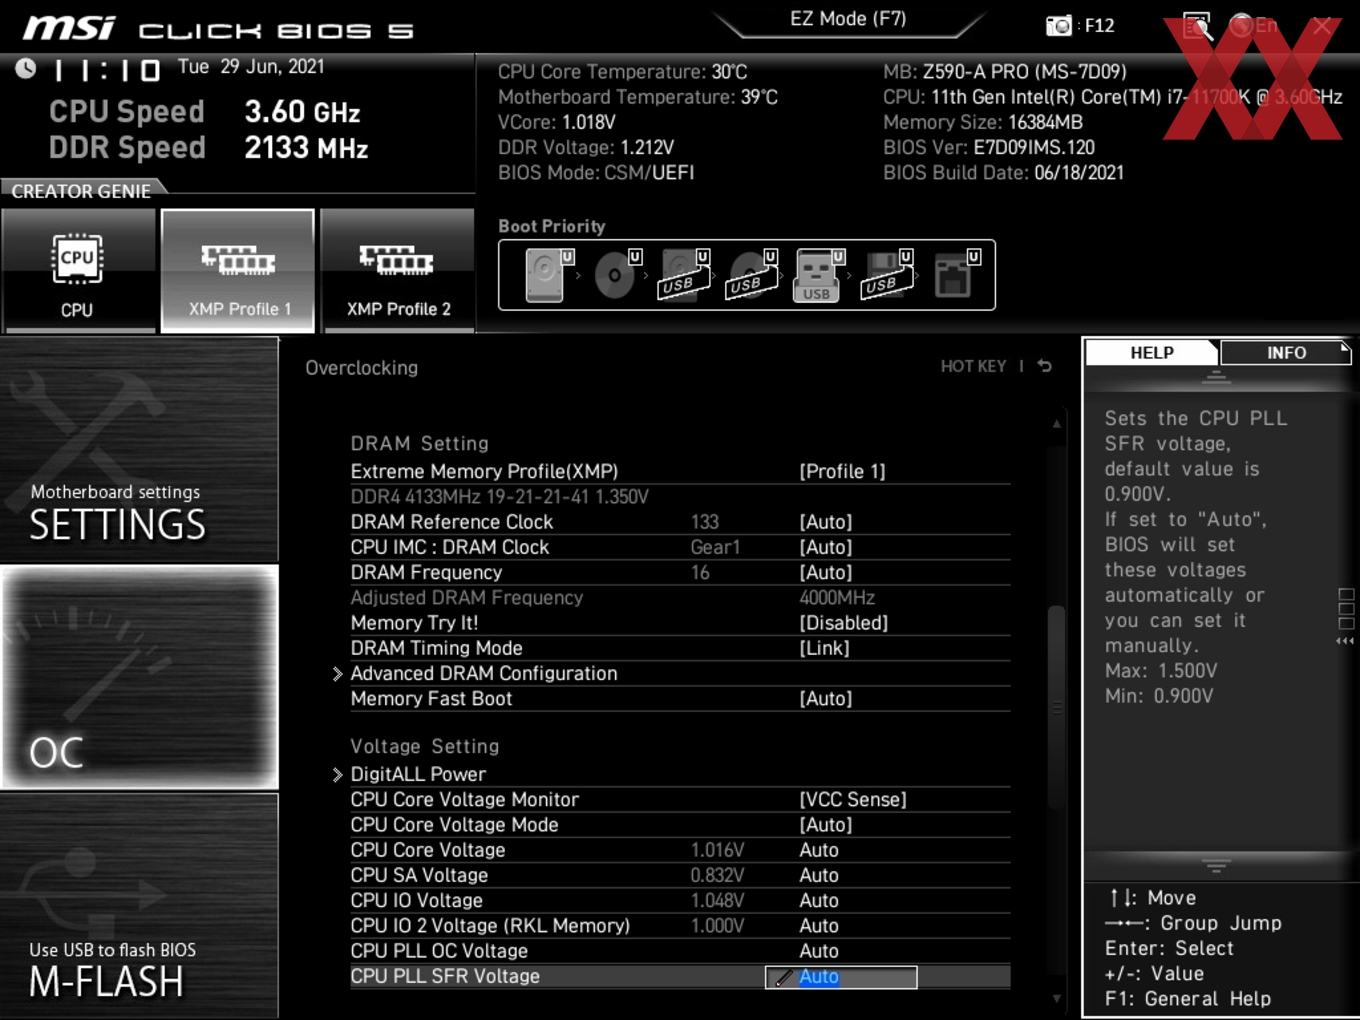Click the scrollbar down arrow
The width and height of the screenshot is (1360, 1020).
[1056, 998]
